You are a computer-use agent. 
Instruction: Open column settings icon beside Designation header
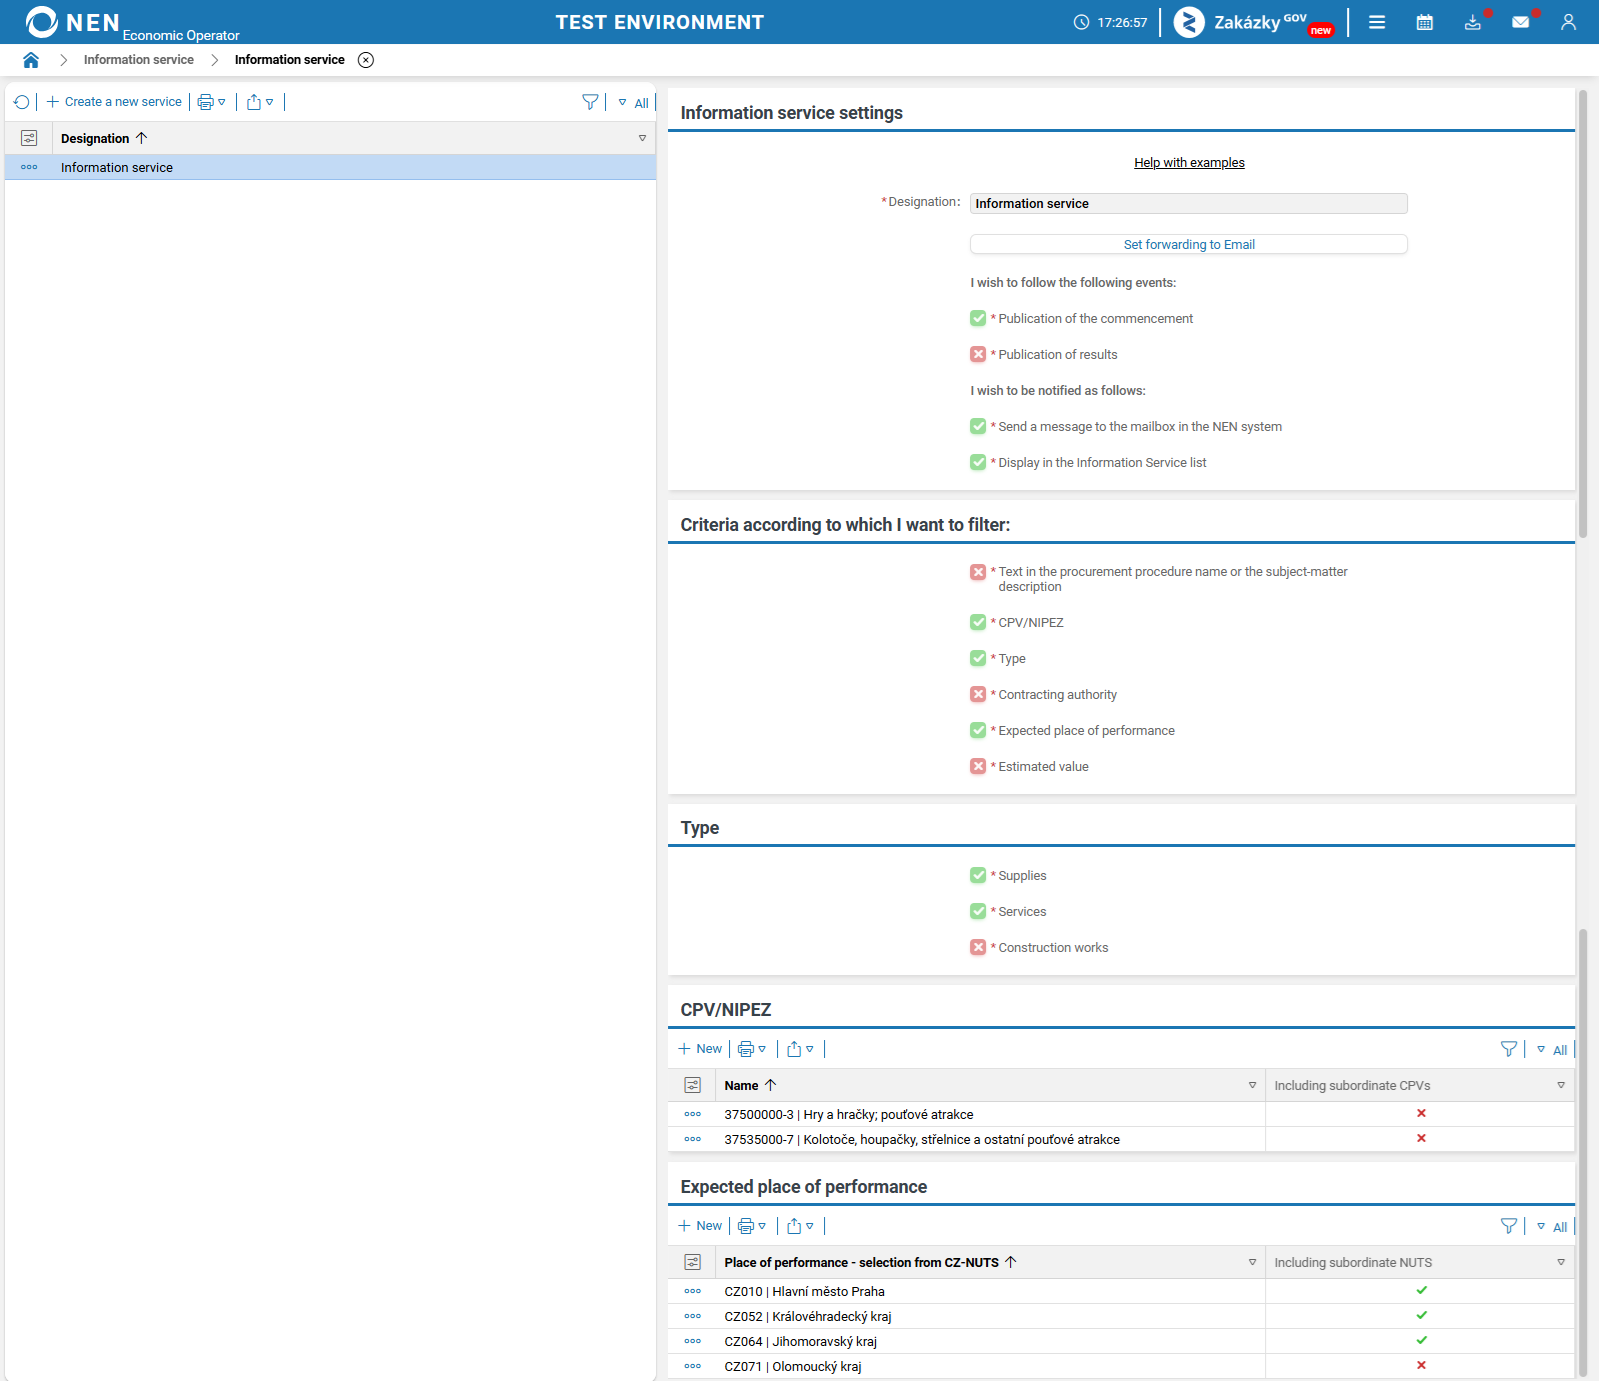(x=29, y=138)
